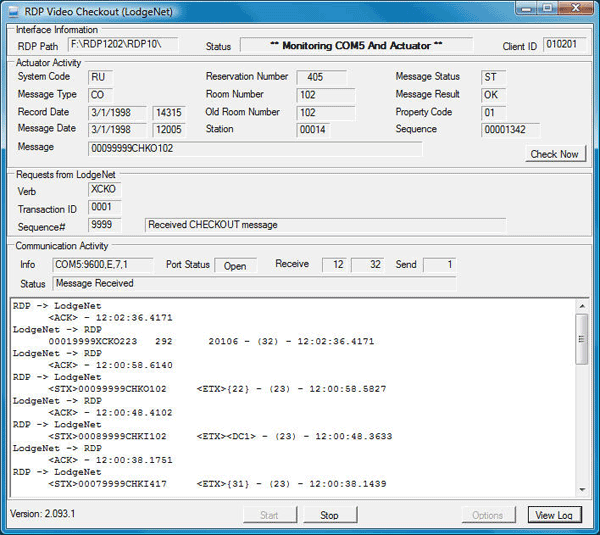Click the scroll up arrow in the log
The width and height of the screenshot is (600, 535).
pyautogui.click(x=582, y=306)
